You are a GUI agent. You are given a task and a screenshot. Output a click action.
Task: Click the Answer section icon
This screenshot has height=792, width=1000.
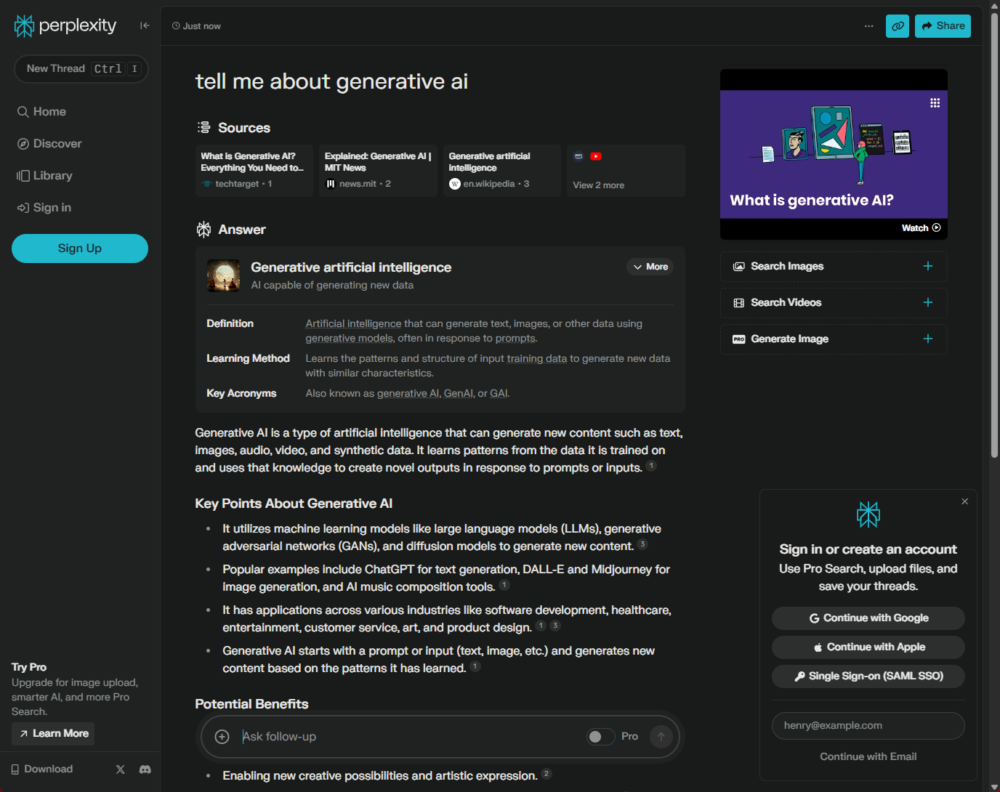click(x=203, y=230)
